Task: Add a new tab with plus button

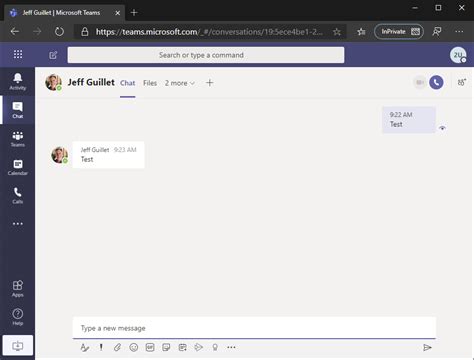Action: point(210,83)
